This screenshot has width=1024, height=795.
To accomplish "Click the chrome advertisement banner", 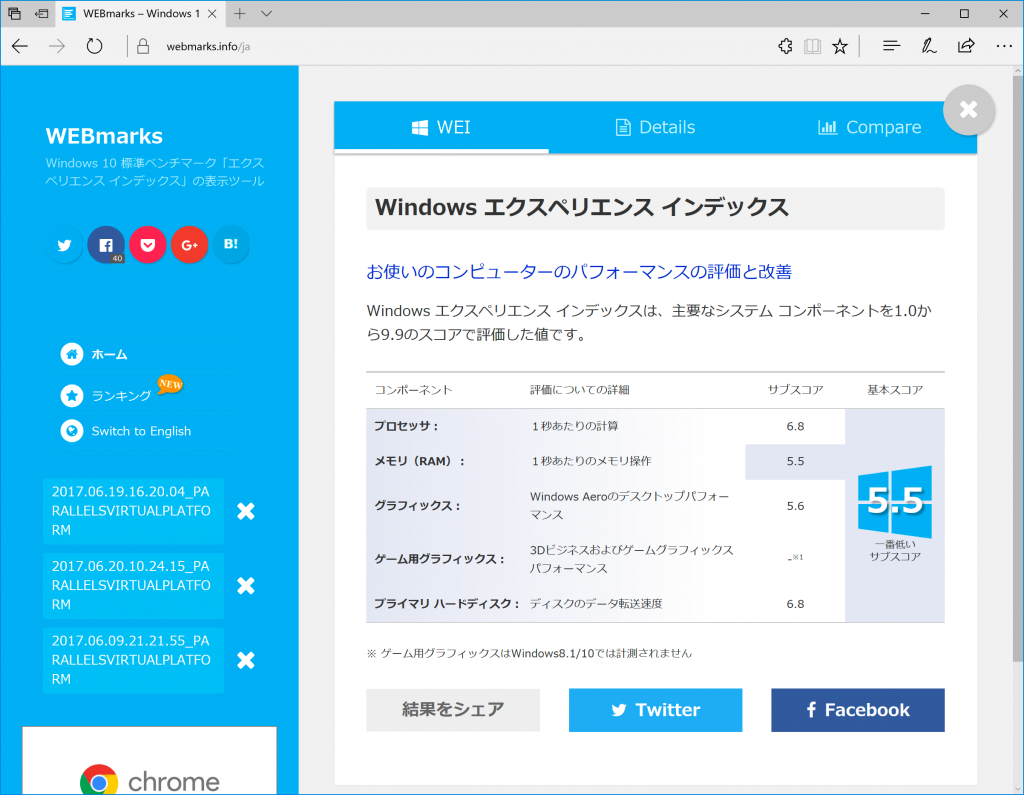I will pyautogui.click(x=150, y=761).
